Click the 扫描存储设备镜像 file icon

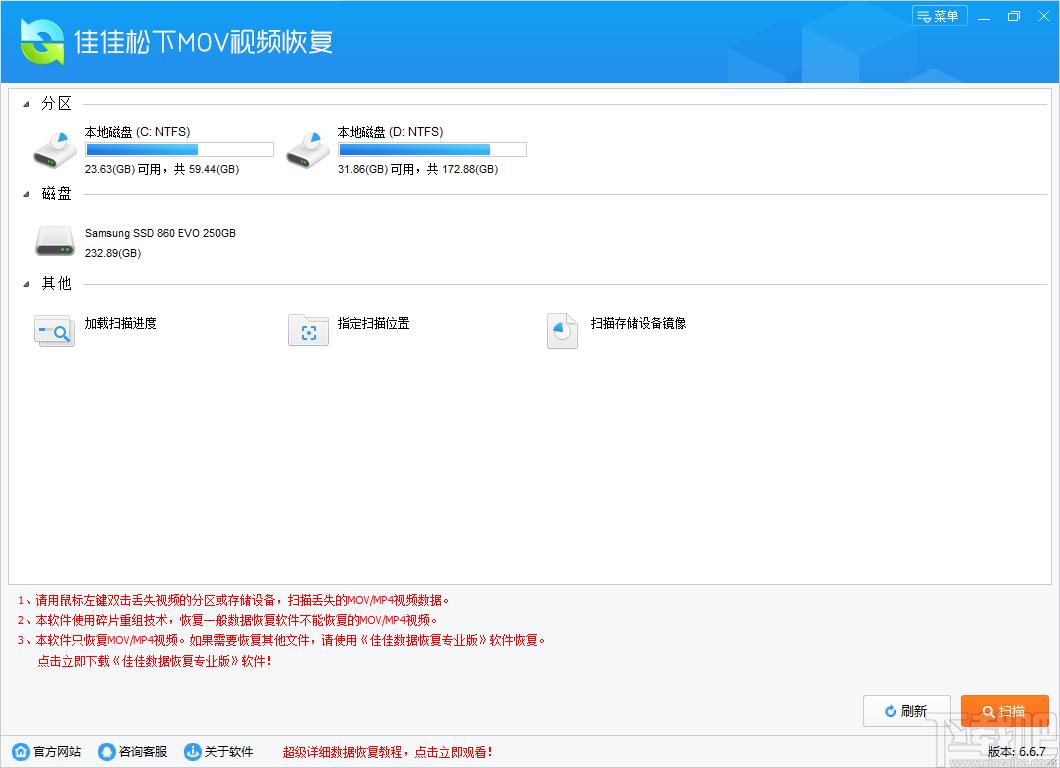click(562, 331)
